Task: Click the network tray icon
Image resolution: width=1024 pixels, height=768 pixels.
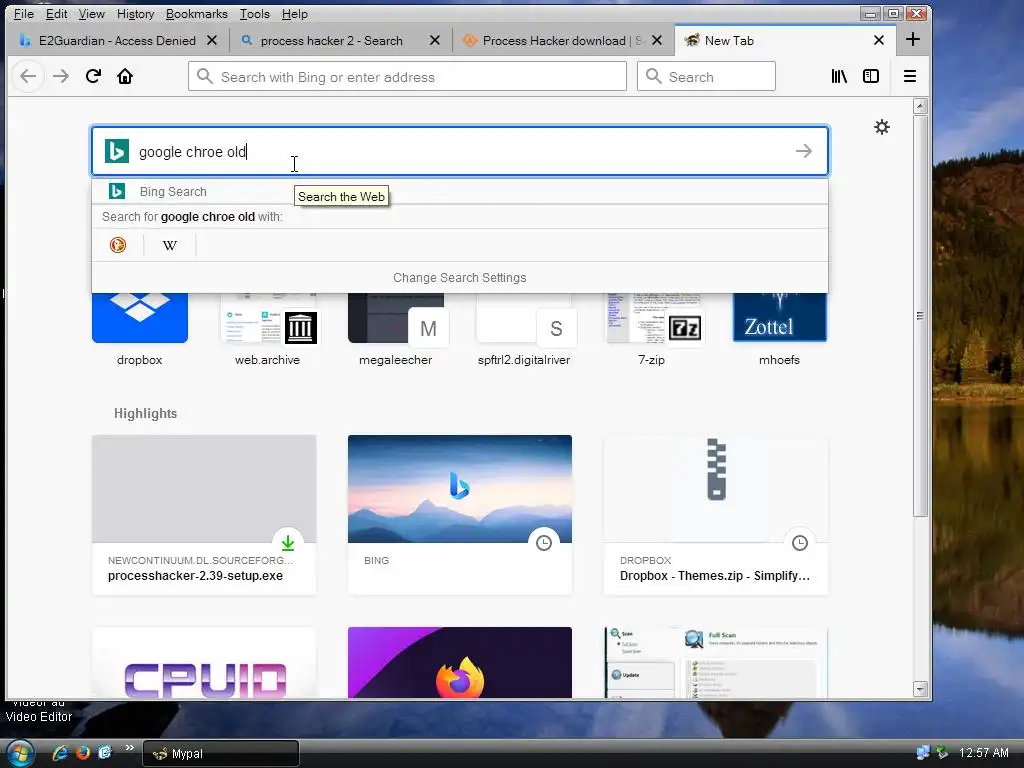Action: point(923,753)
